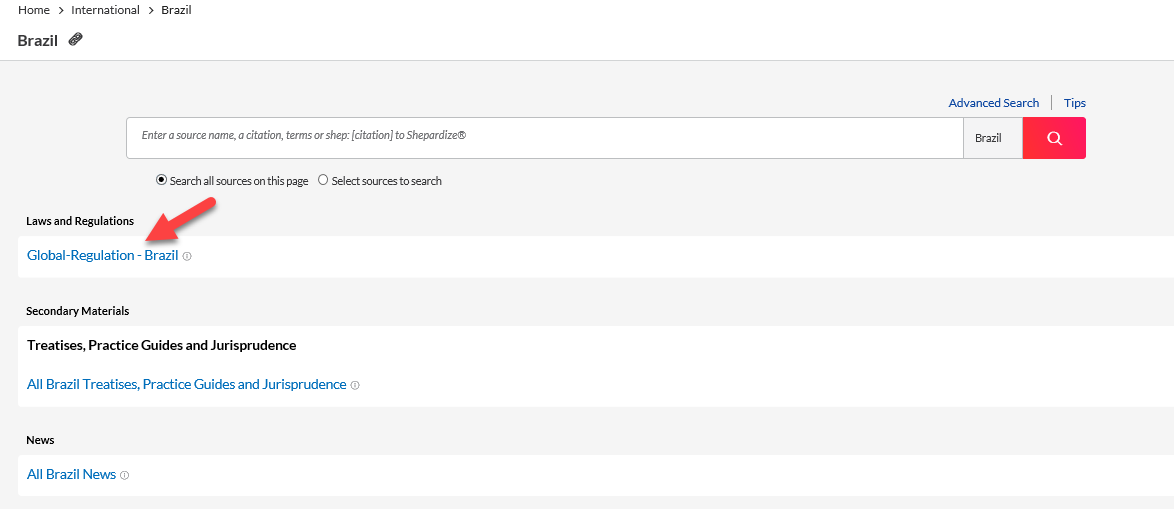Click the News section heading
The image size is (1174, 509).
coord(40,440)
